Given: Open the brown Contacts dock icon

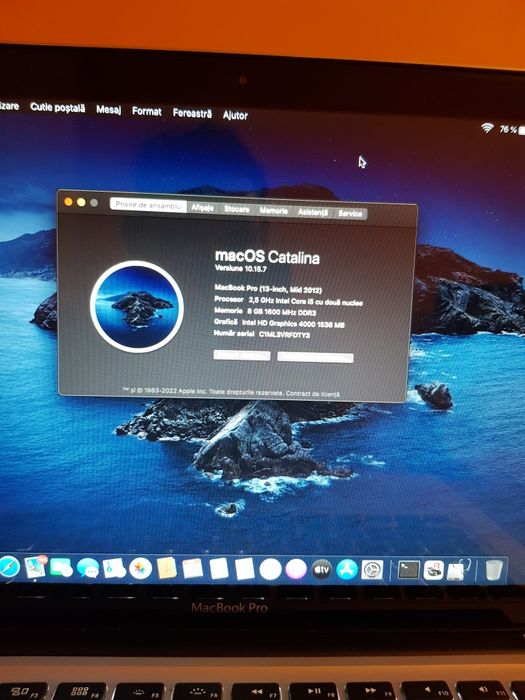Looking at the screenshot, I should tap(167, 569).
